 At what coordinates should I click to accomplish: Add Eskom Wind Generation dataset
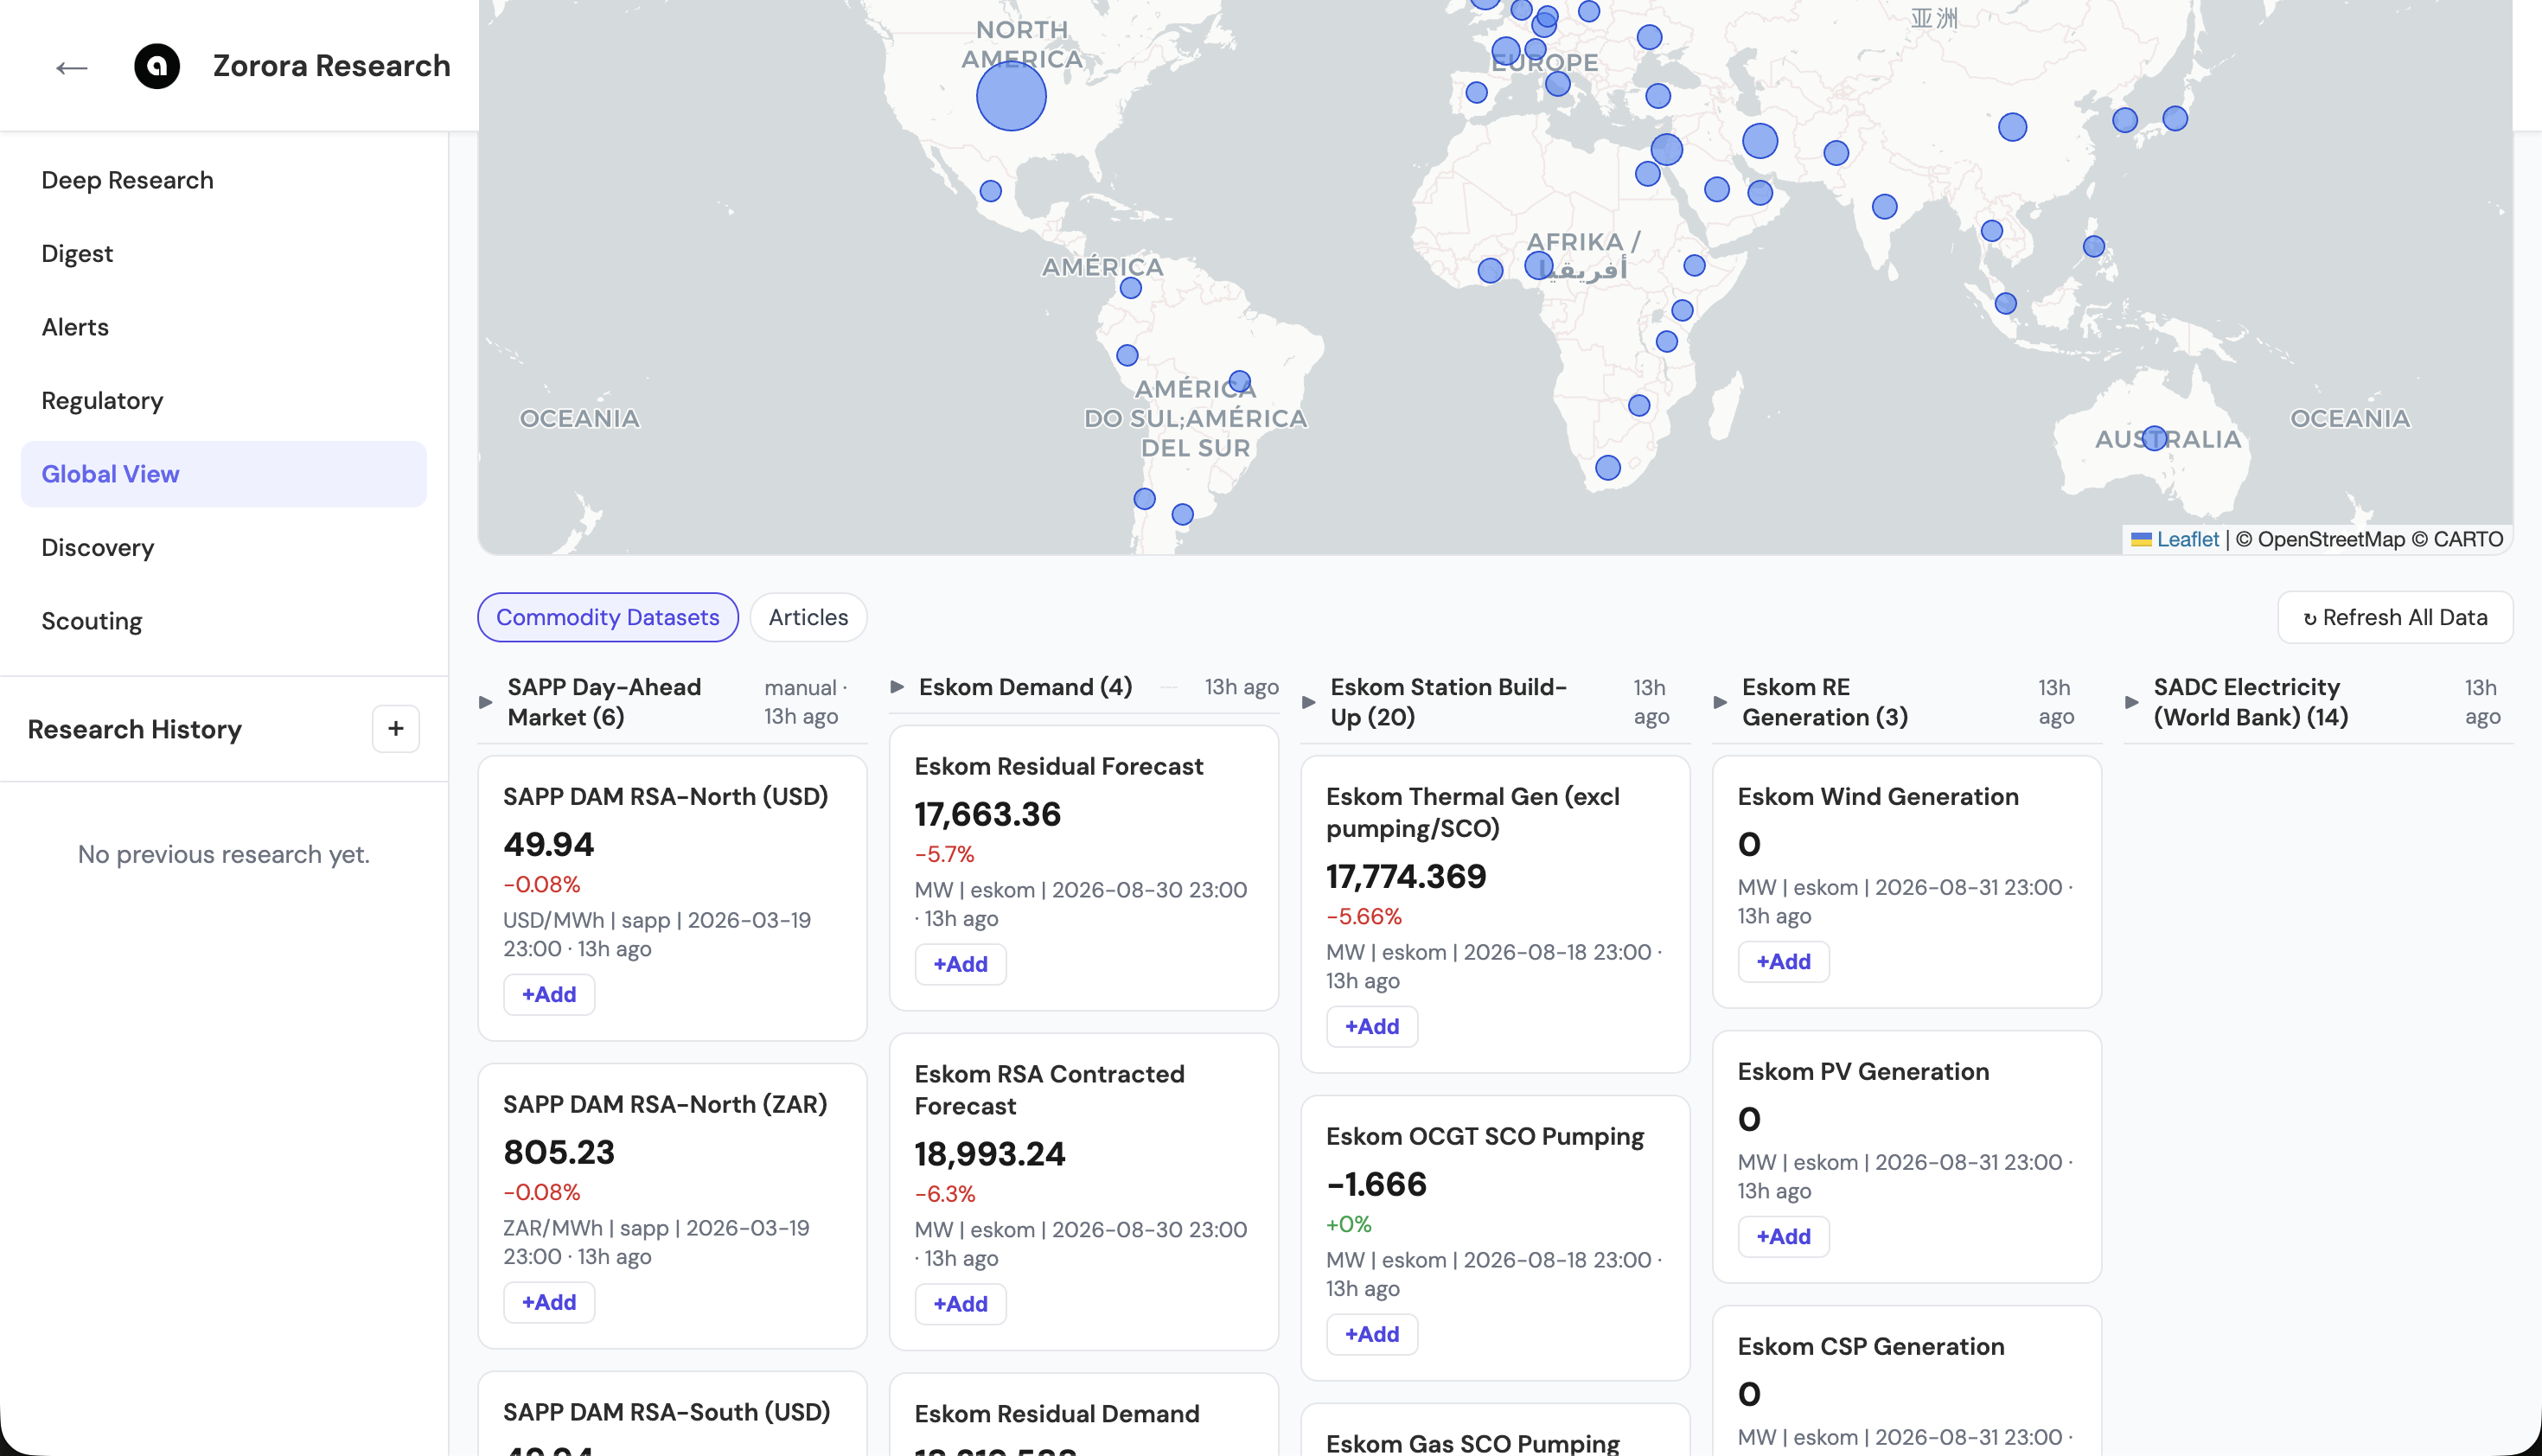coord(1784,962)
